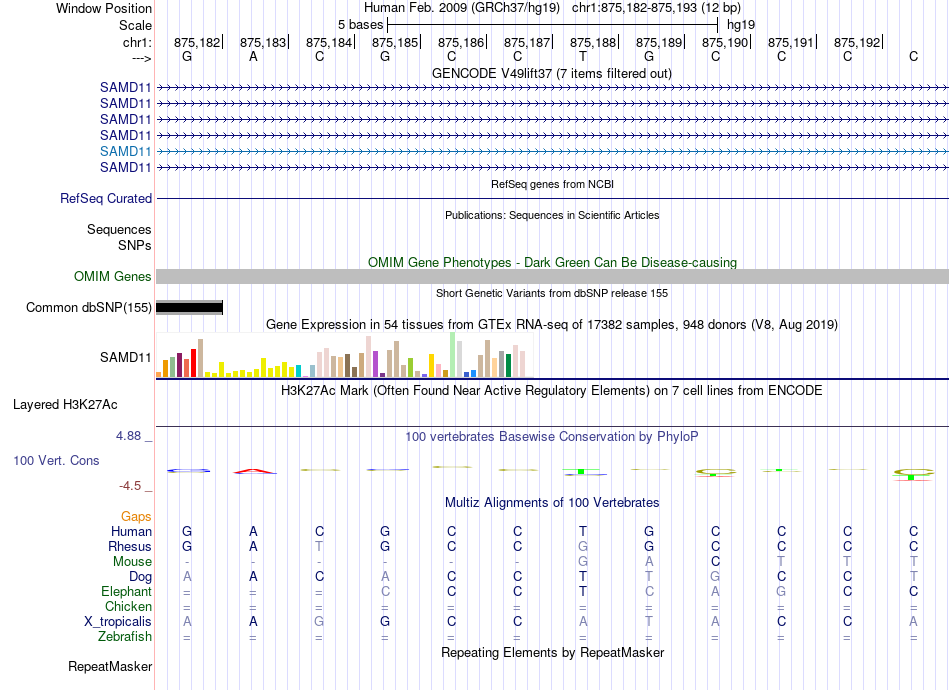Click the 'RefSeq genes from NCBI' track title
Viewport: 950px width, 690px height.
click(552, 184)
